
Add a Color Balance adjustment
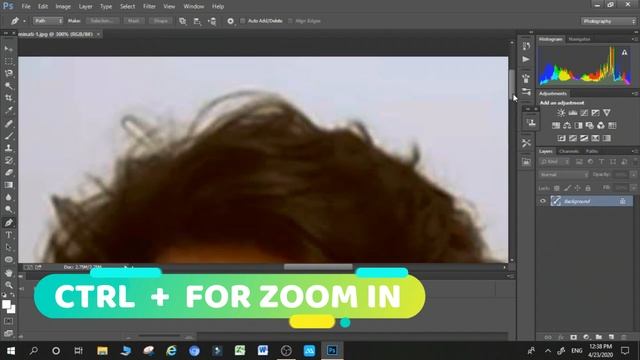pyautogui.click(x=567, y=125)
